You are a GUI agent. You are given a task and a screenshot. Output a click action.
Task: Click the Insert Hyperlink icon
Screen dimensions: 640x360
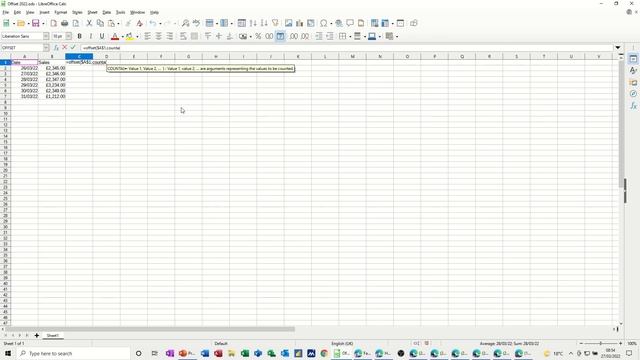(339, 23)
